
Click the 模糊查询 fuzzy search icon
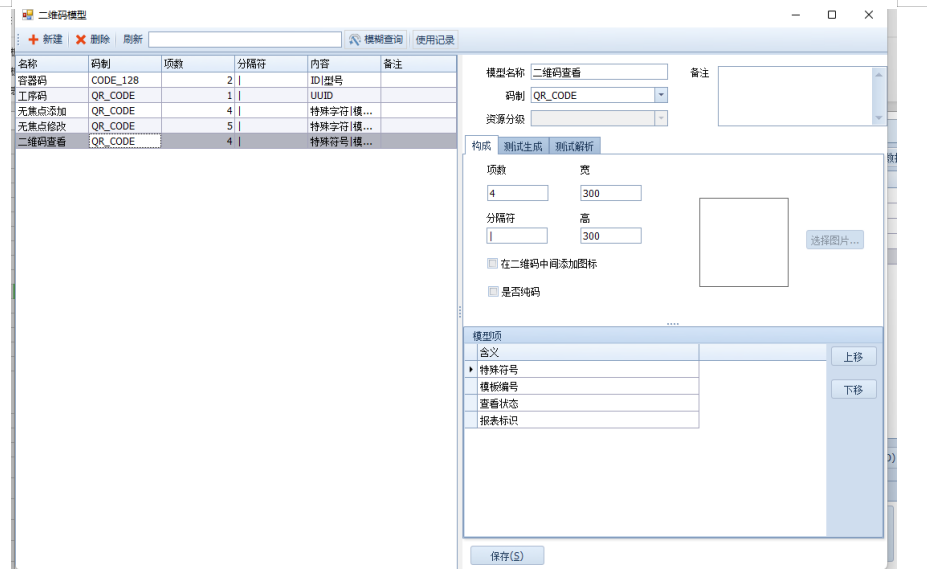coord(354,39)
